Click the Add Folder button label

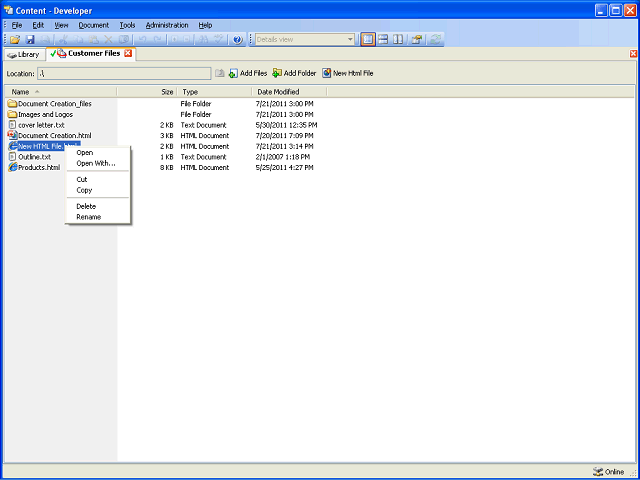(300, 73)
